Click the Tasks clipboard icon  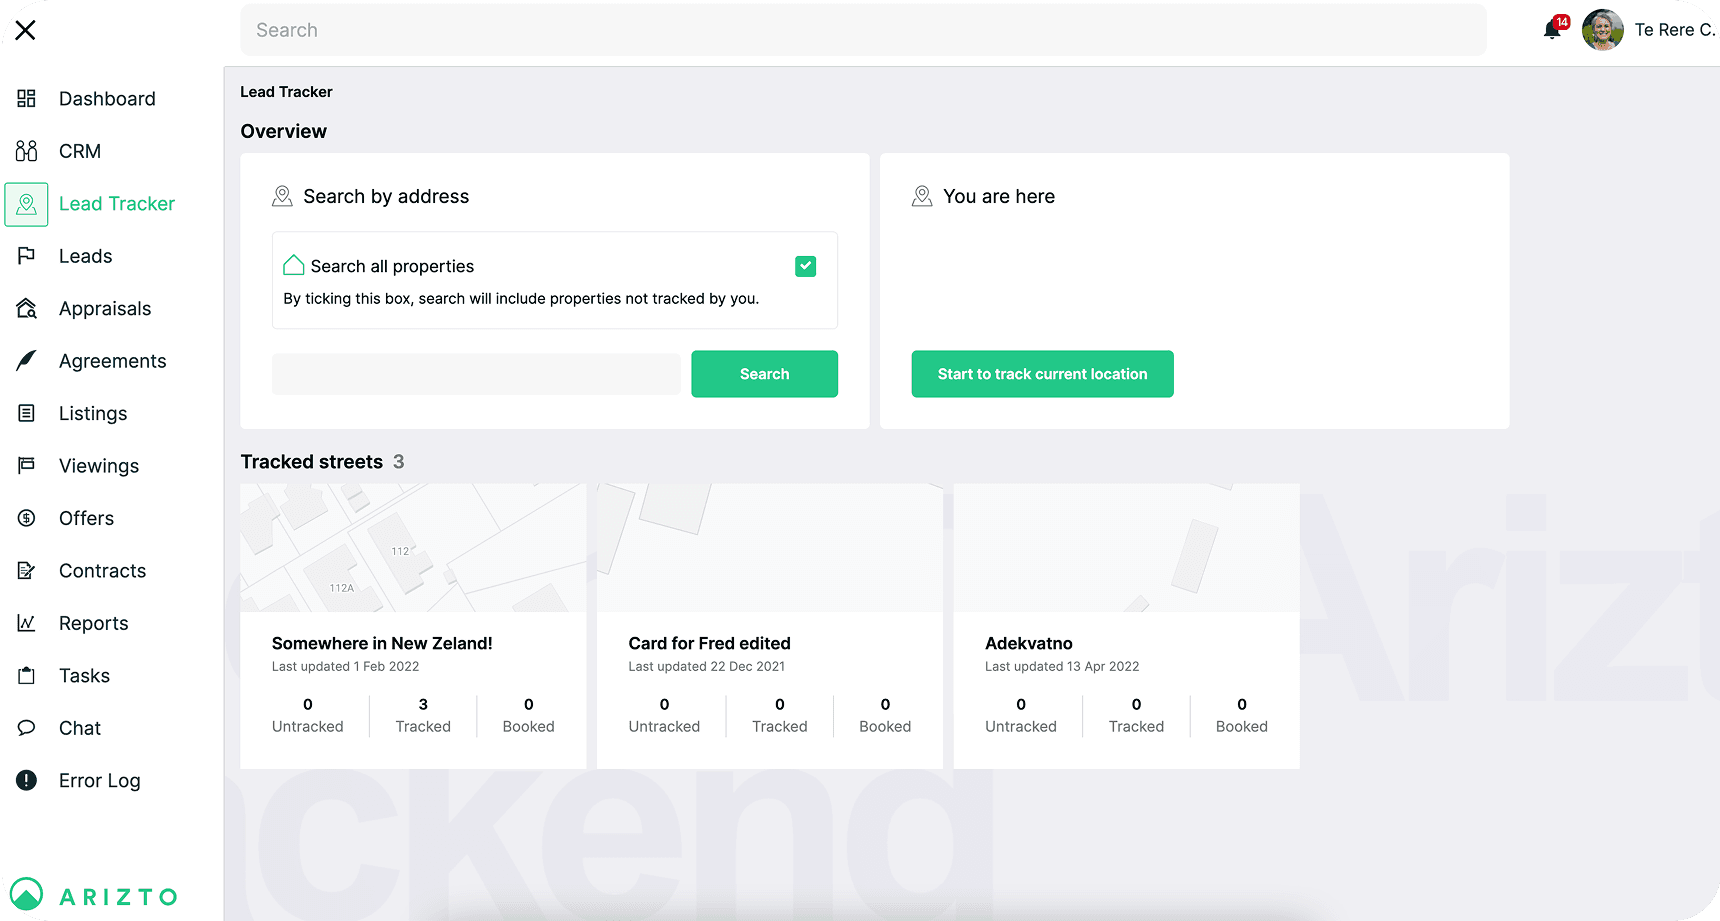click(x=27, y=675)
